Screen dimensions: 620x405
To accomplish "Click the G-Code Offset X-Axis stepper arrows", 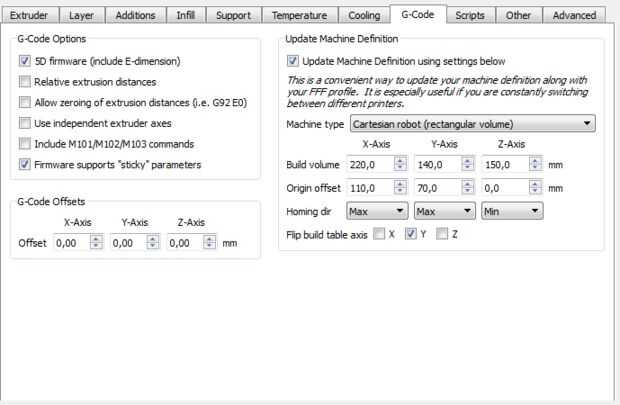I will 96,243.
